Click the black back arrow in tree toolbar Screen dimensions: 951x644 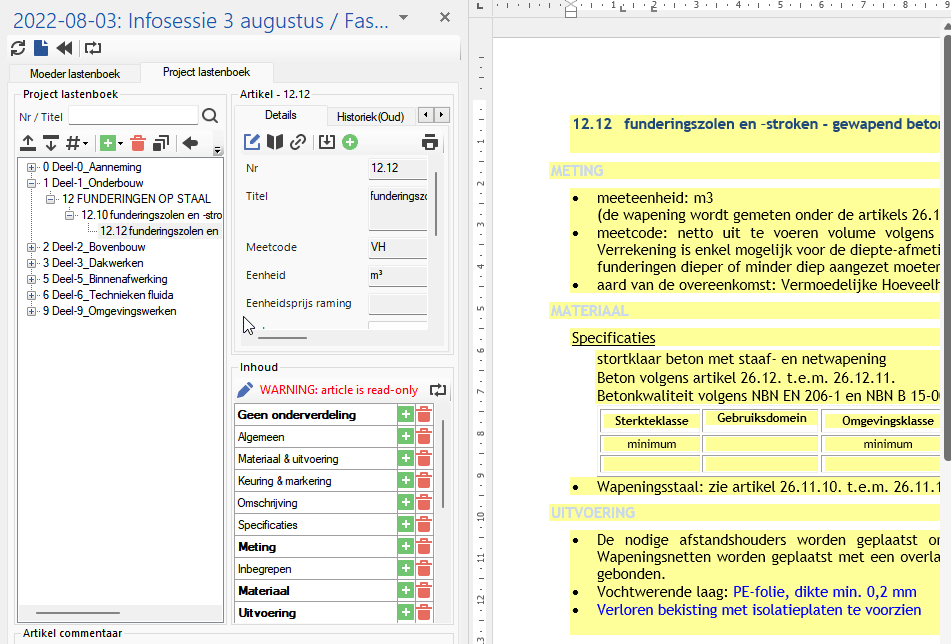[x=190, y=143]
